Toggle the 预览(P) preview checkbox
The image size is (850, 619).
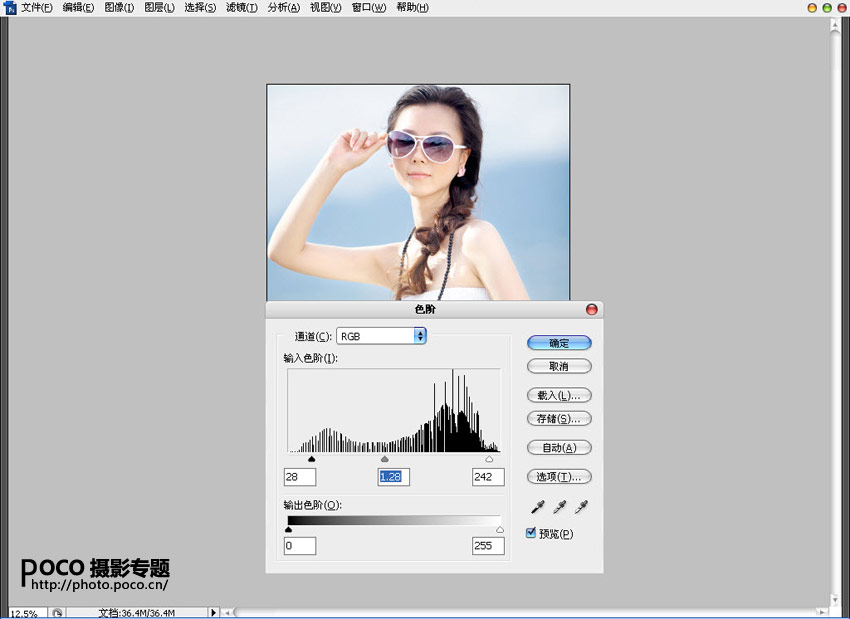click(532, 533)
